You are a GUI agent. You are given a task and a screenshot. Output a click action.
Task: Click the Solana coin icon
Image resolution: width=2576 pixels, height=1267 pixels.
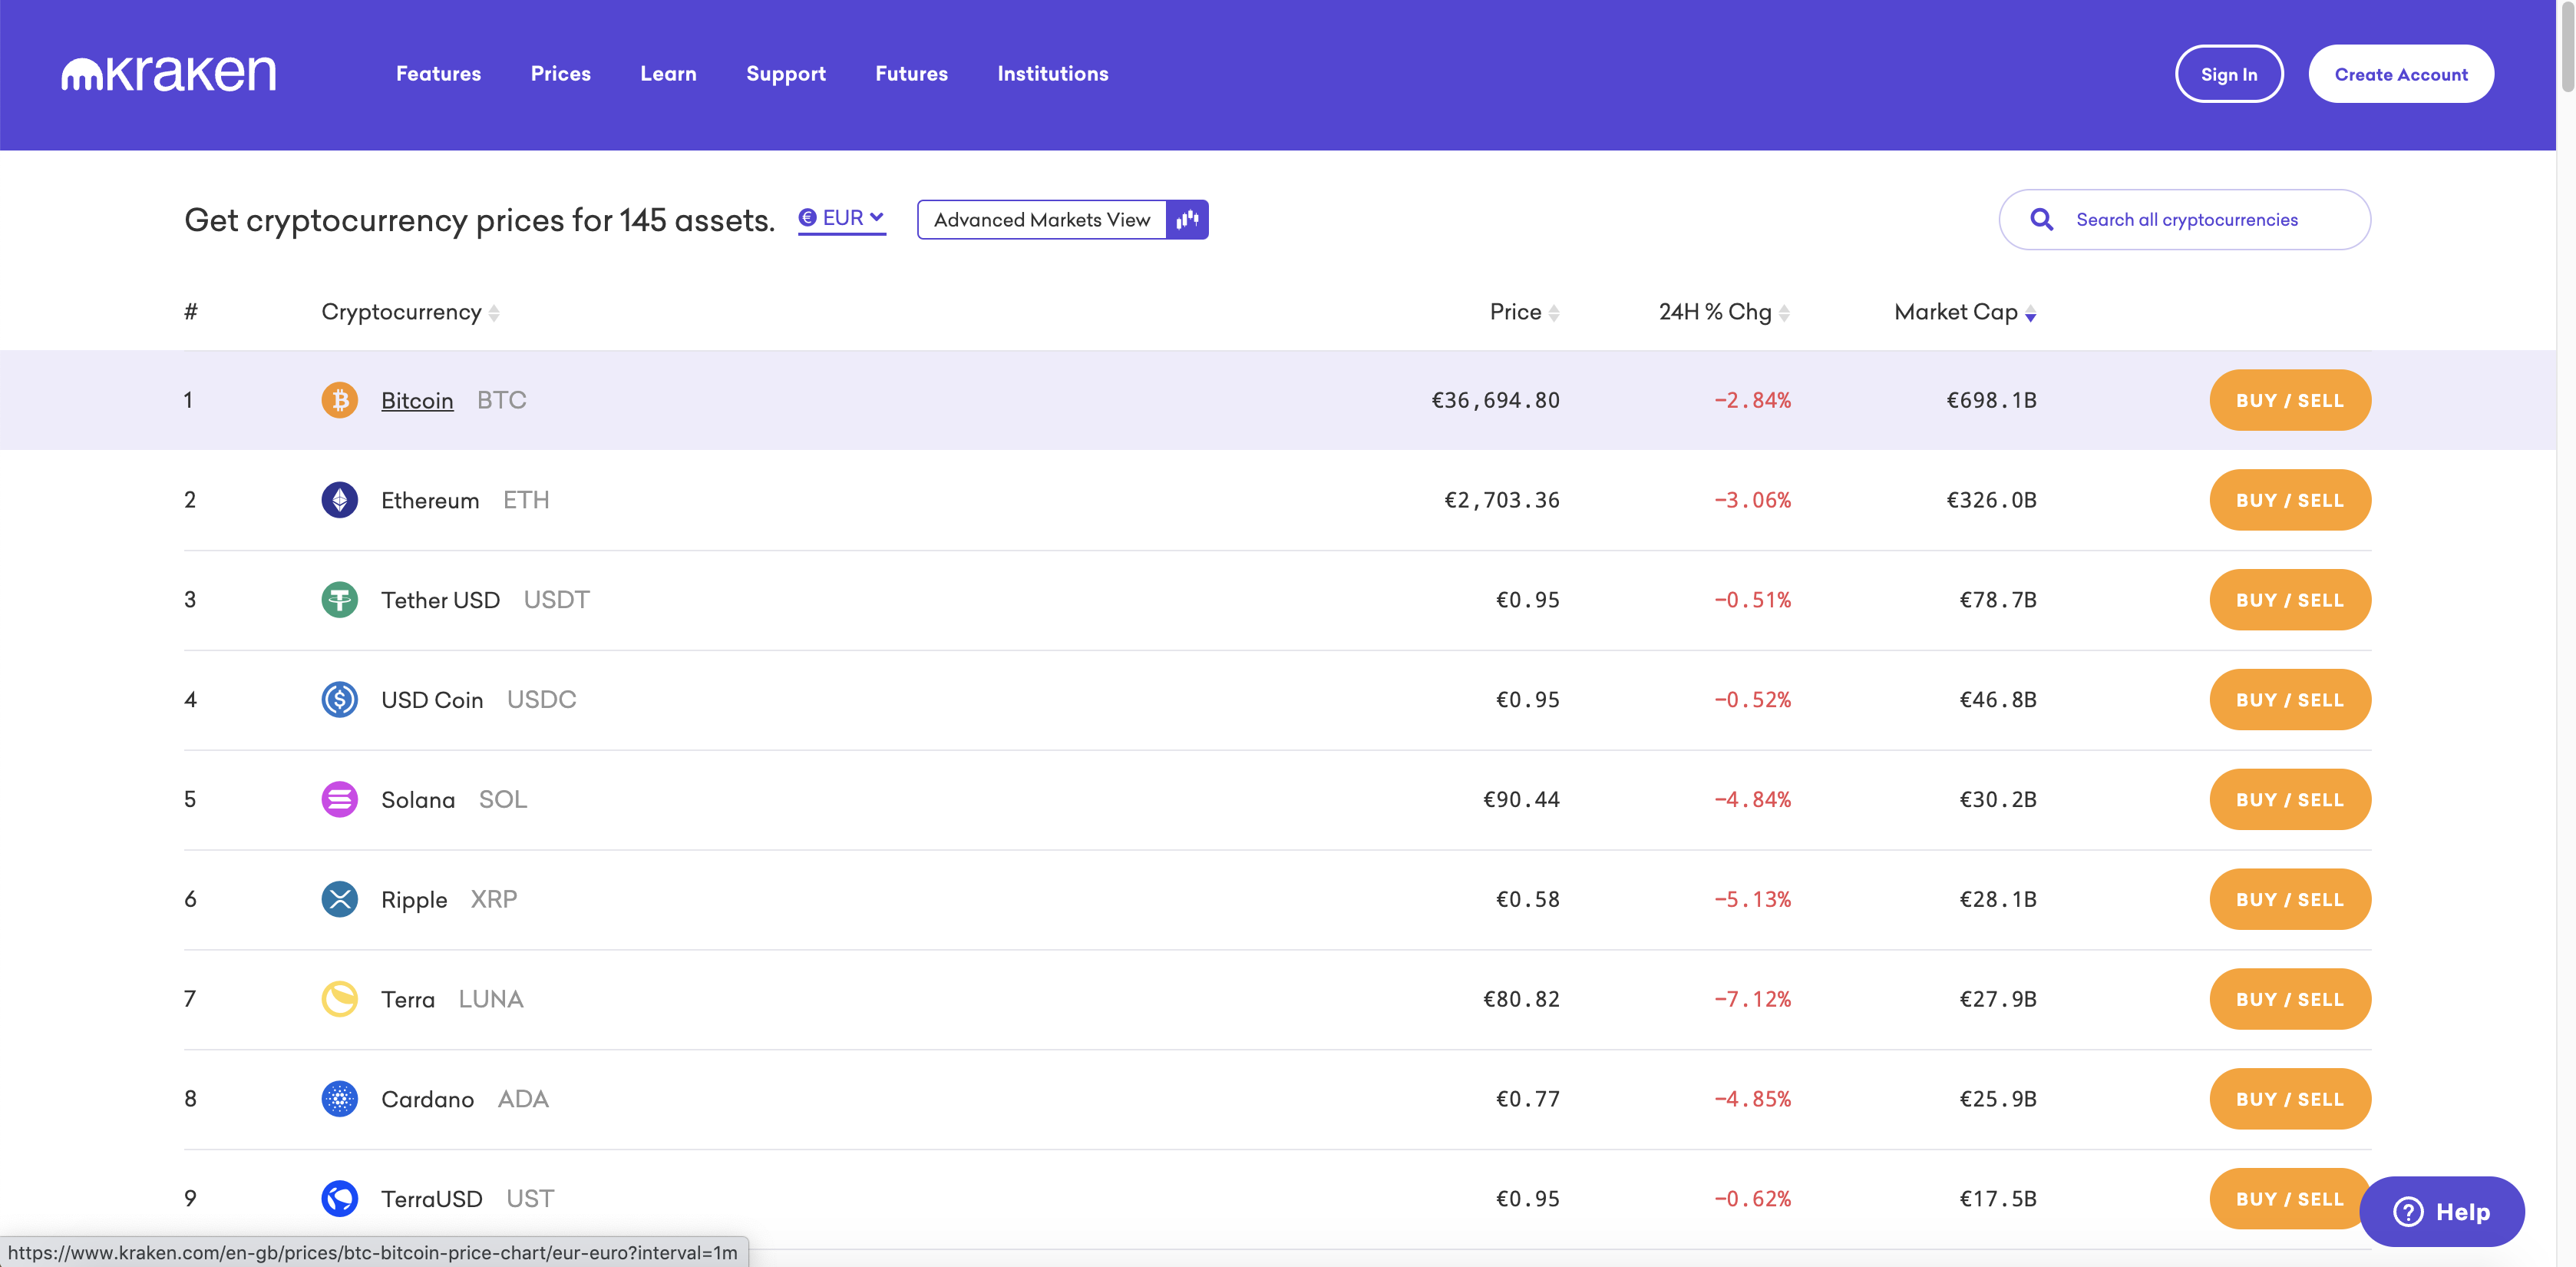coord(340,800)
